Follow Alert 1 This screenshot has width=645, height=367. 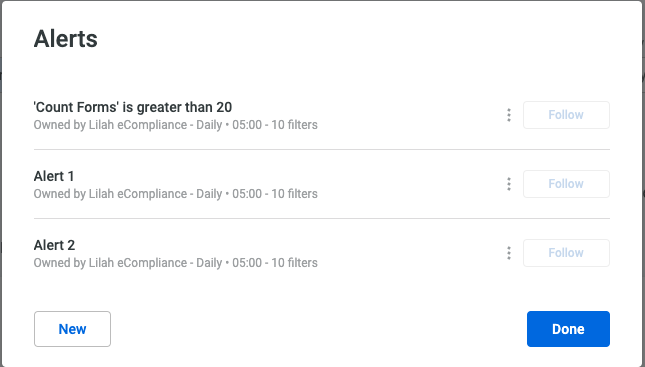[x=566, y=184]
